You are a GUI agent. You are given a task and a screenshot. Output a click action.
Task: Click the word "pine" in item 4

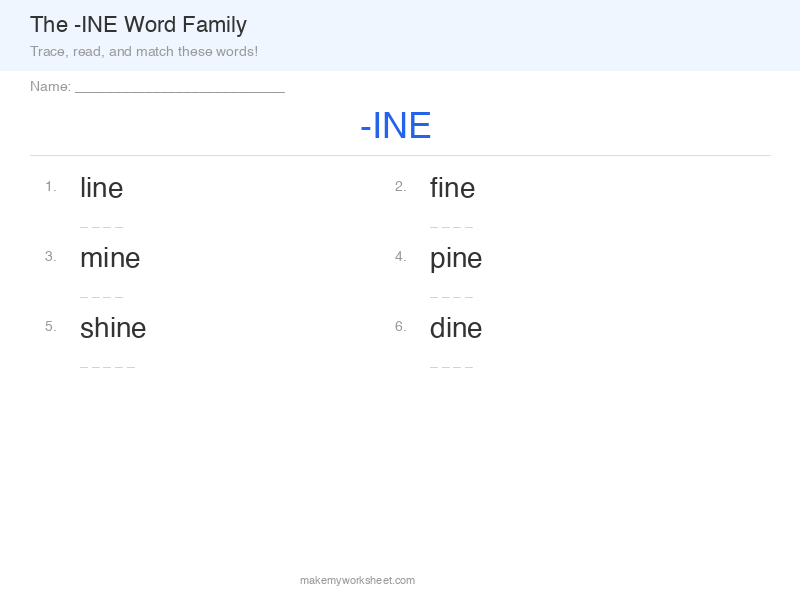[x=456, y=258]
